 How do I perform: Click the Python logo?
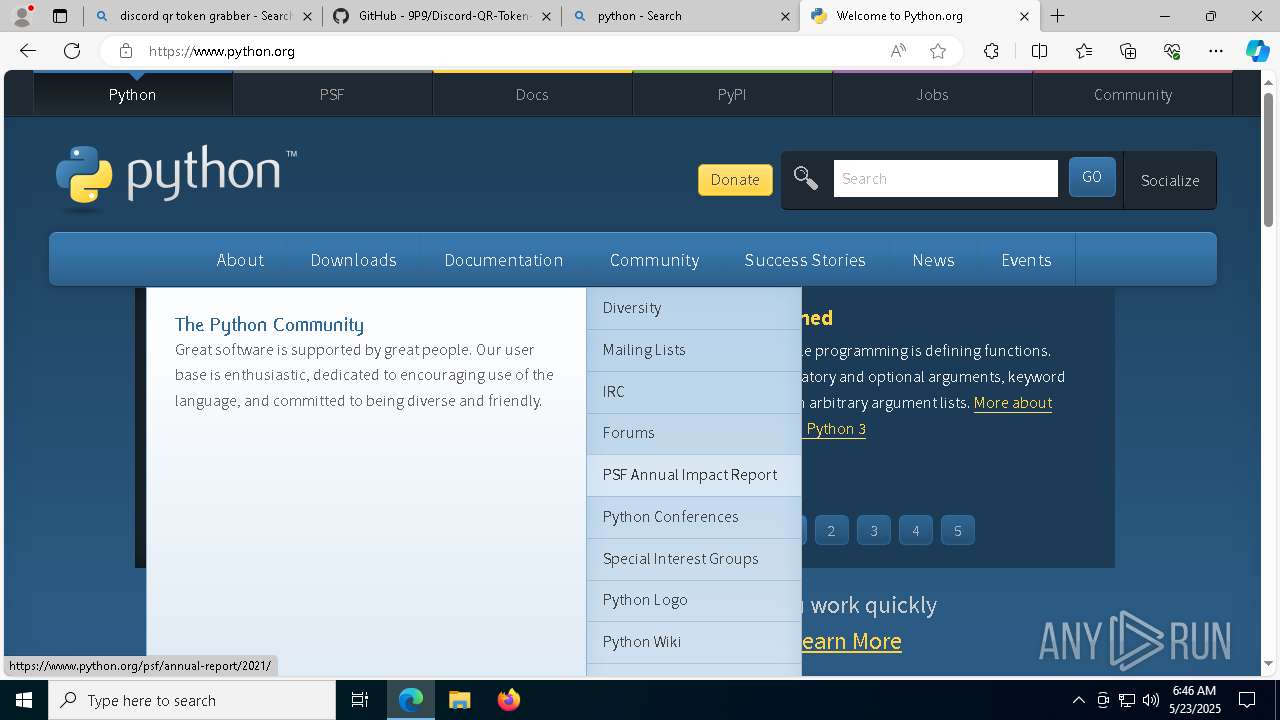176,180
